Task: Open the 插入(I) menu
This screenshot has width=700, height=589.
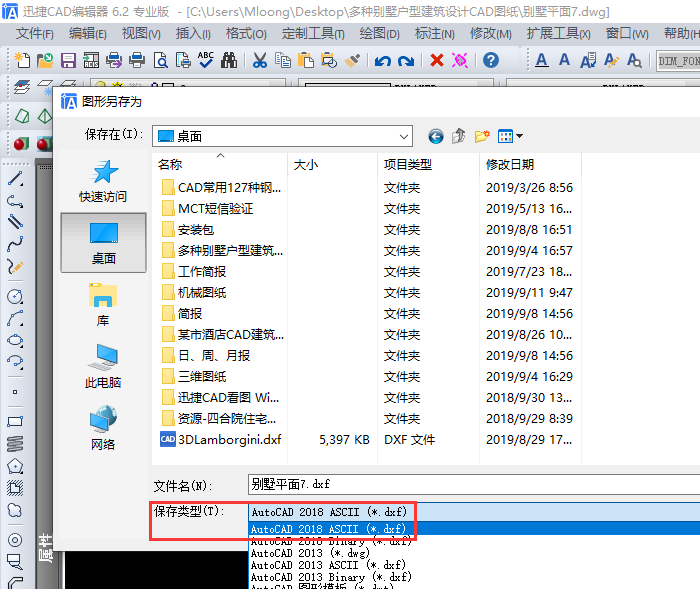Action: [193, 33]
